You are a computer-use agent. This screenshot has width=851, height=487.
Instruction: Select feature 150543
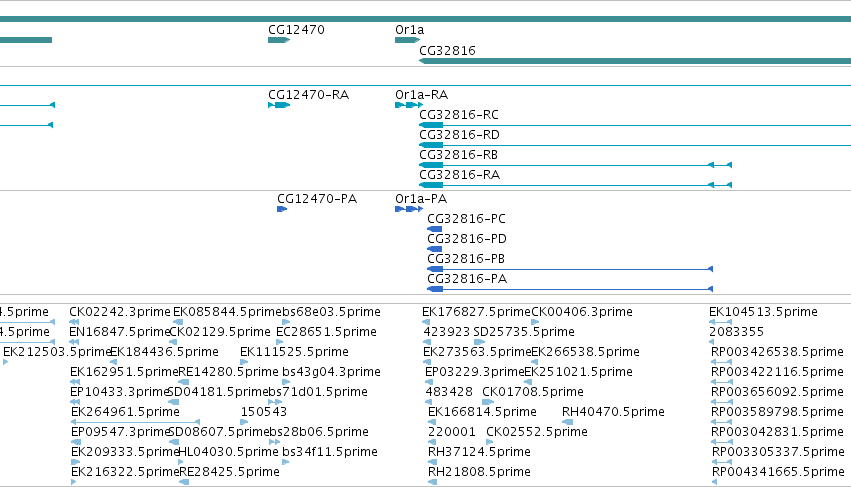coord(263,412)
